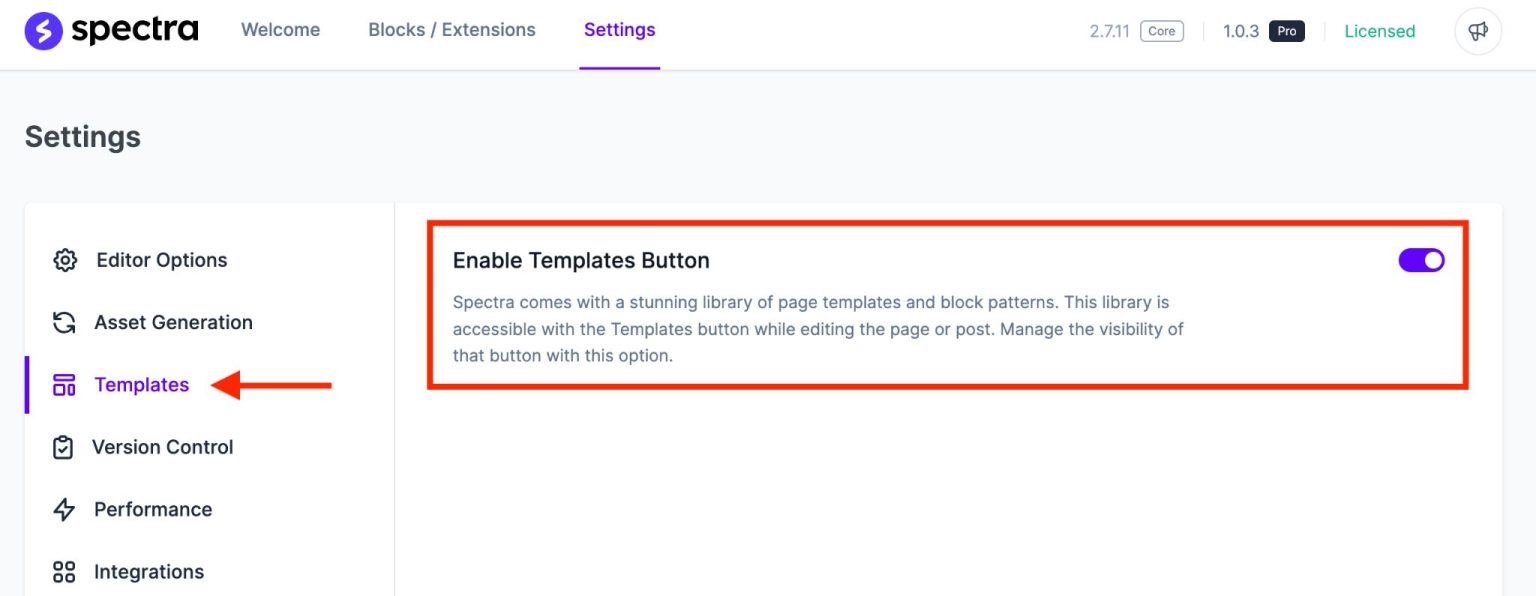Click the Core version badge
This screenshot has height=596, width=1536.
pyautogui.click(x=1161, y=31)
